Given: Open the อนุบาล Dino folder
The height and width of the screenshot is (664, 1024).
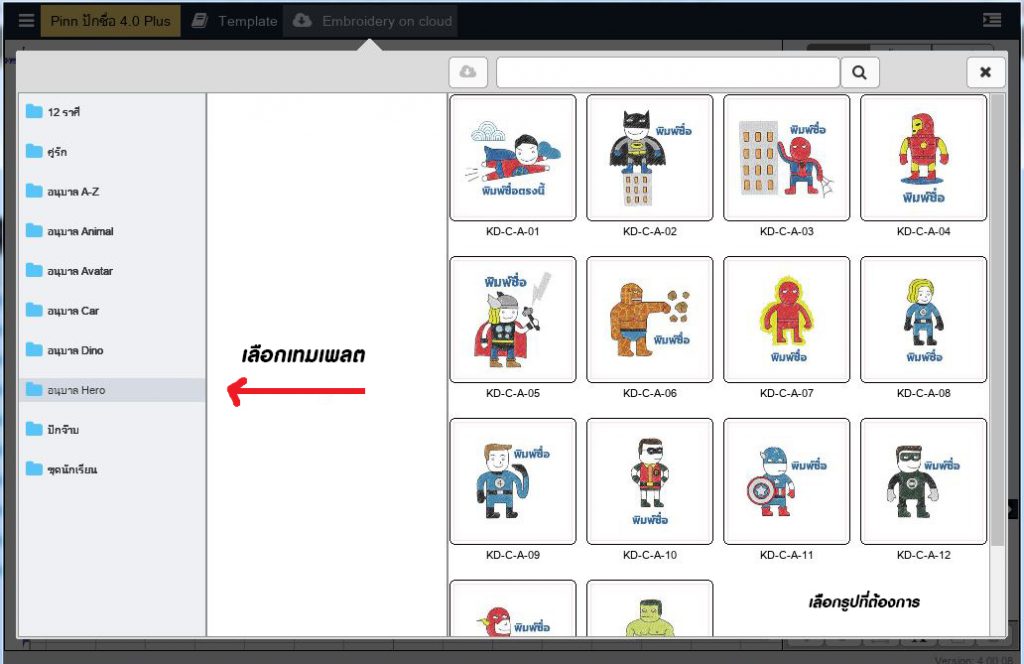Looking at the screenshot, I should click(x=112, y=351).
